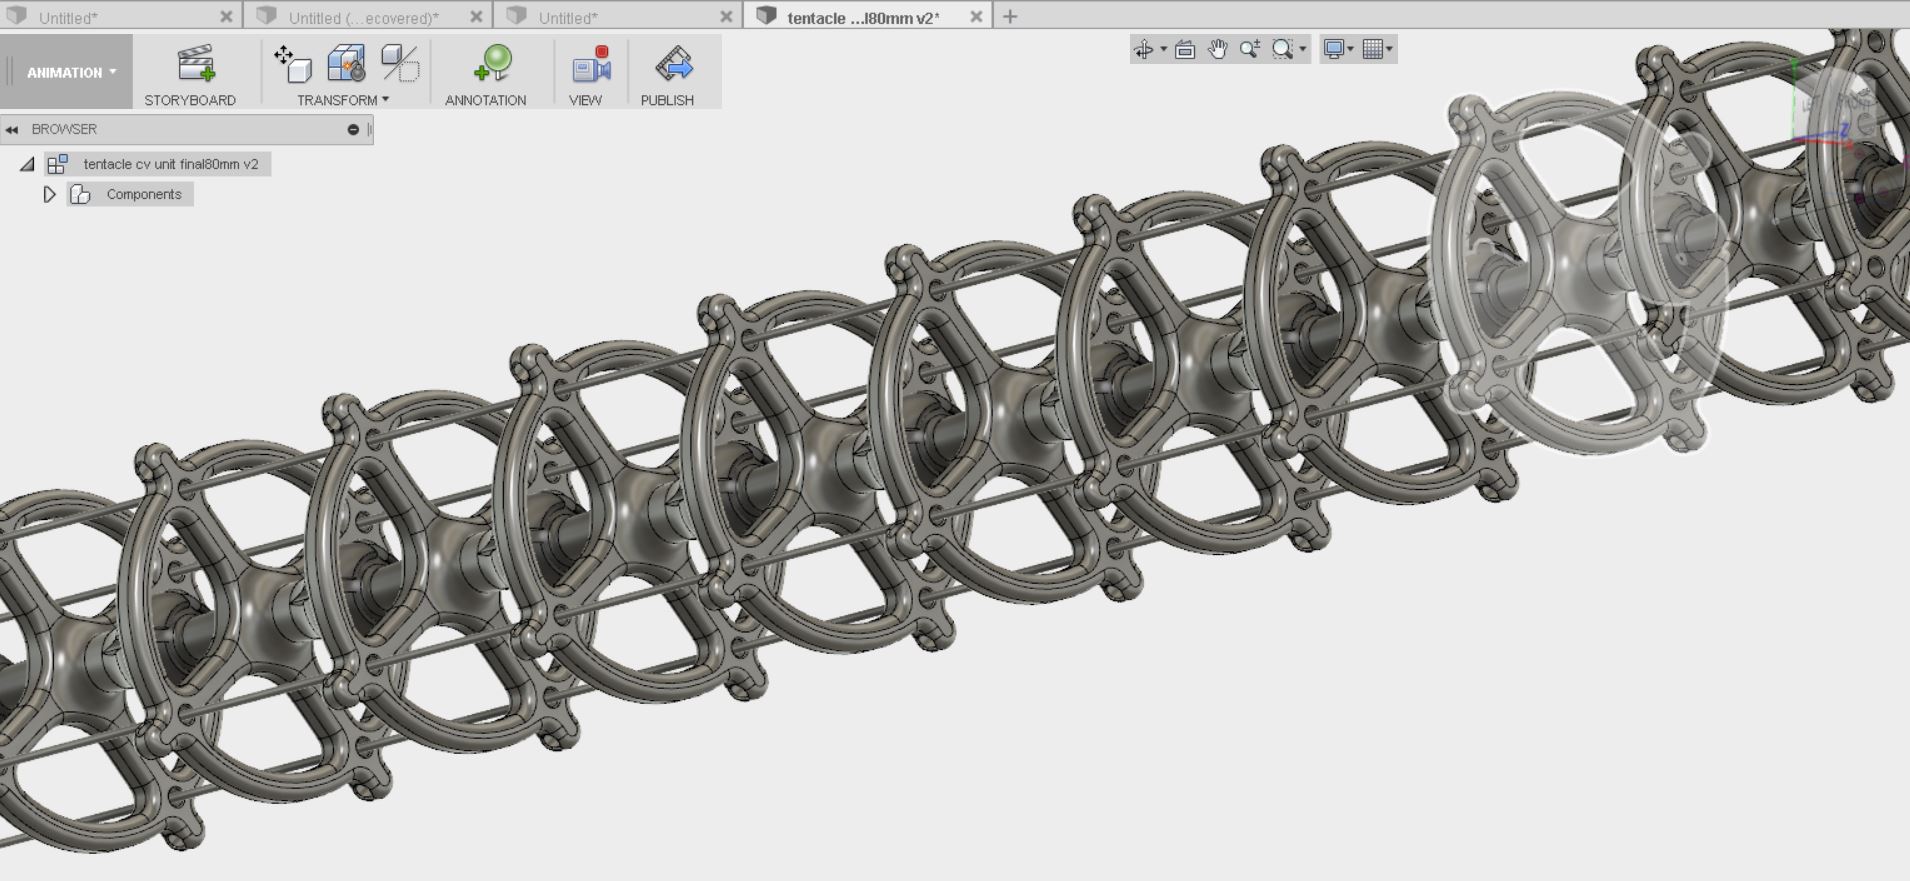Open a new design tab with plus
The image size is (1910, 881).
pyautogui.click(x=1010, y=16)
